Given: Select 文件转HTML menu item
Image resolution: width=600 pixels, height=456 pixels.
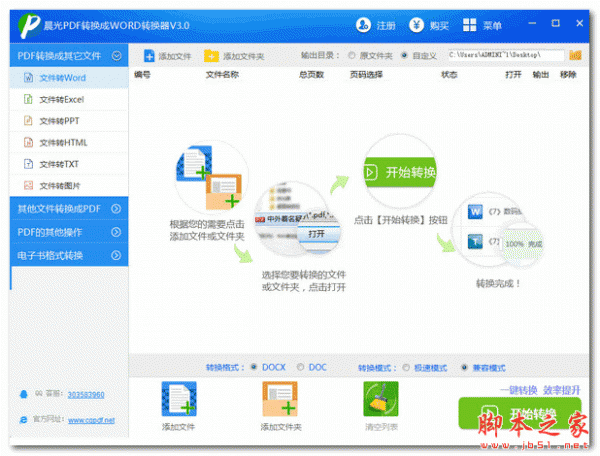Looking at the screenshot, I should point(69,143).
